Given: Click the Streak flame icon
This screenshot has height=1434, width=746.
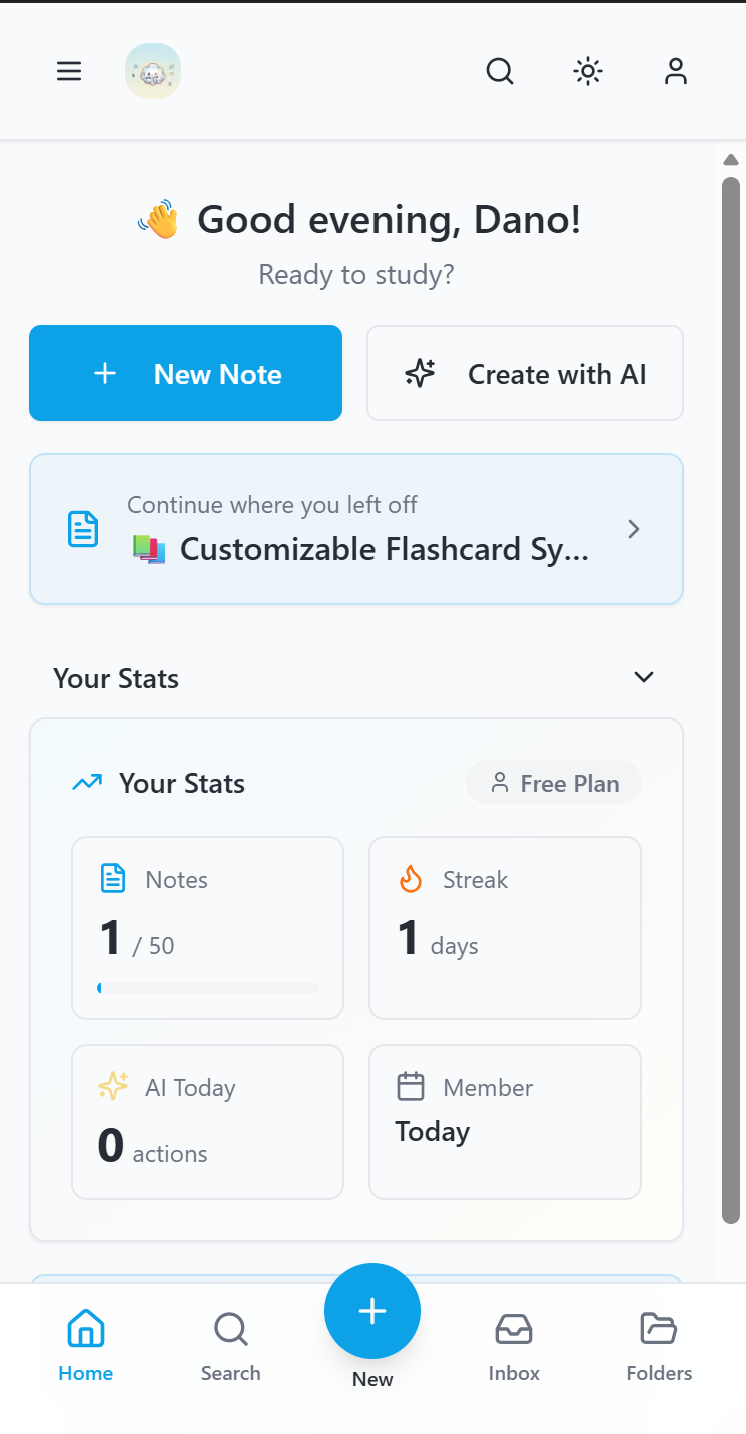Looking at the screenshot, I should [411, 879].
